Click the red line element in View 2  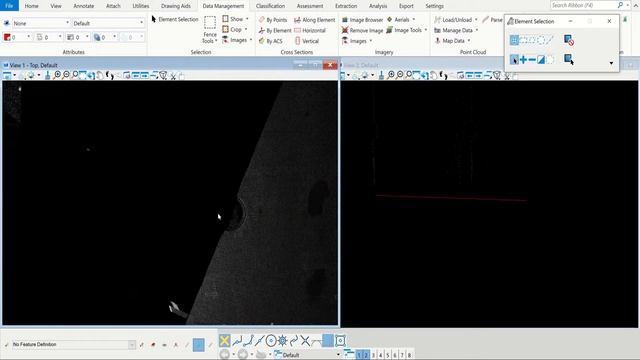[451, 198]
